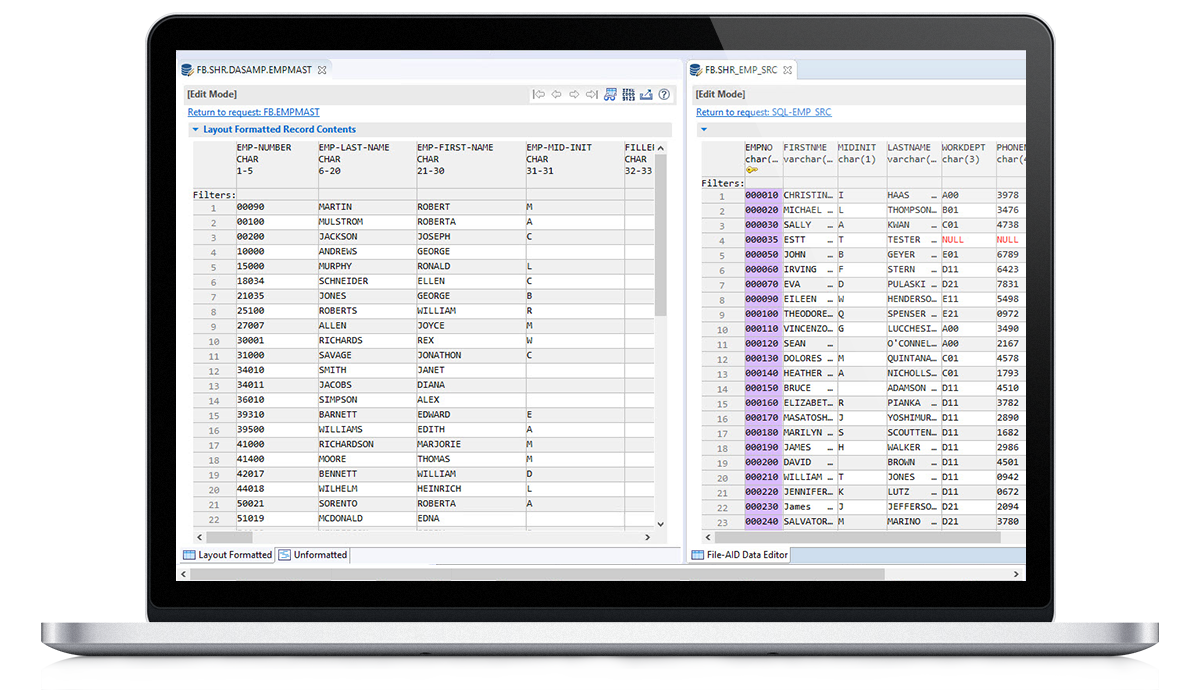Click the first record navigation arrow
The image size is (1200, 690).
click(539, 94)
